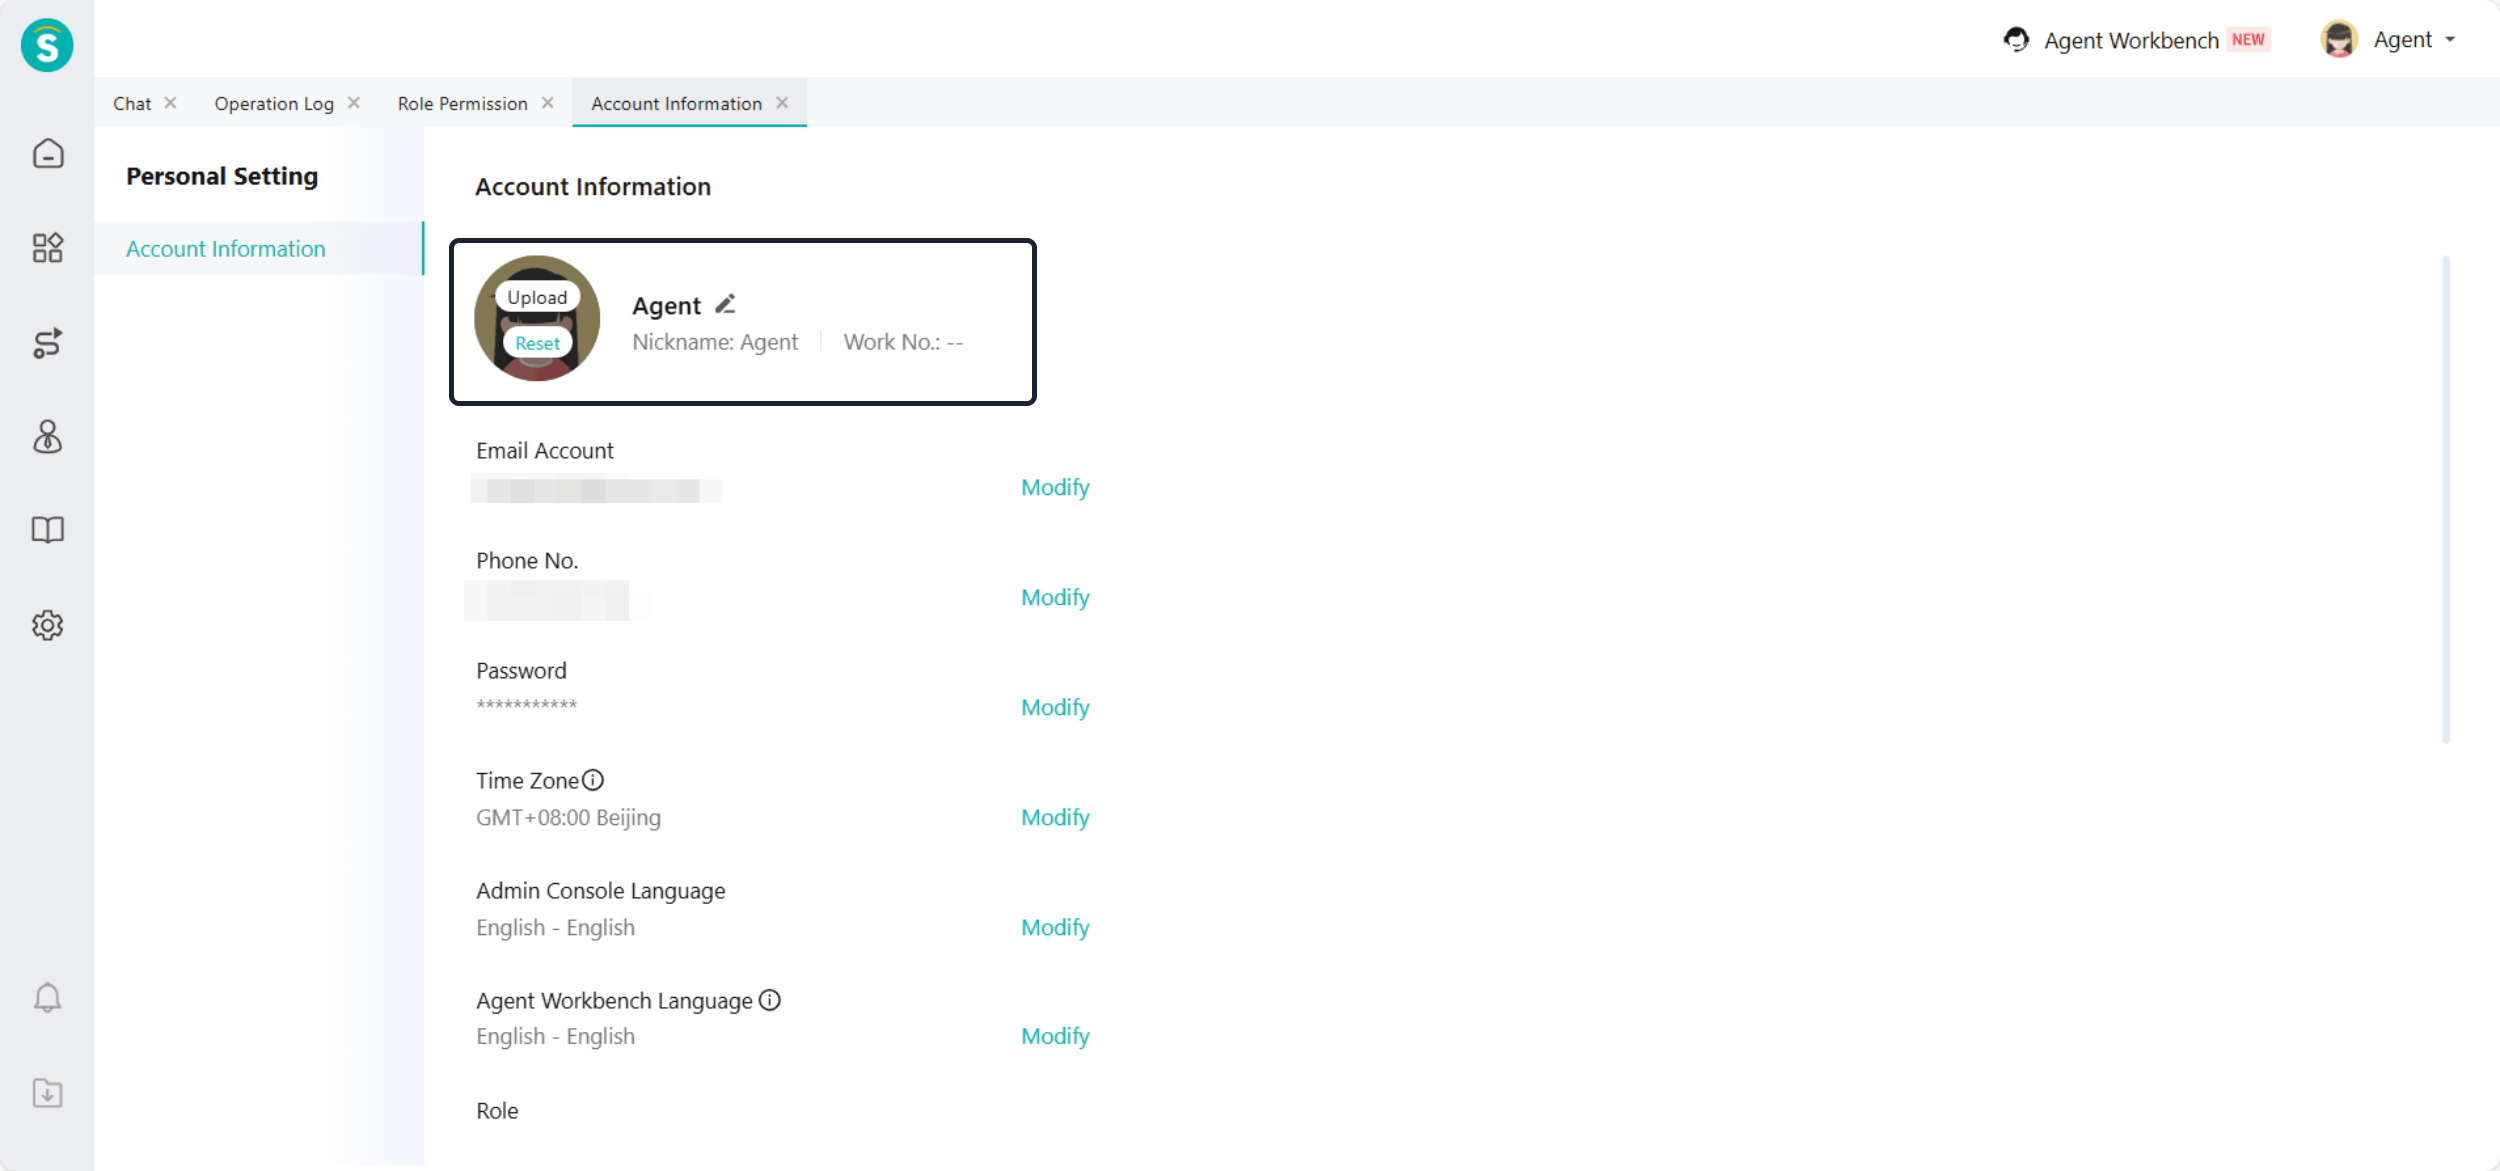Image resolution: width=2500 pixels, height=1171 pixels.
Task: Open the settings gear sidebar icon
Action: [47, 625]
